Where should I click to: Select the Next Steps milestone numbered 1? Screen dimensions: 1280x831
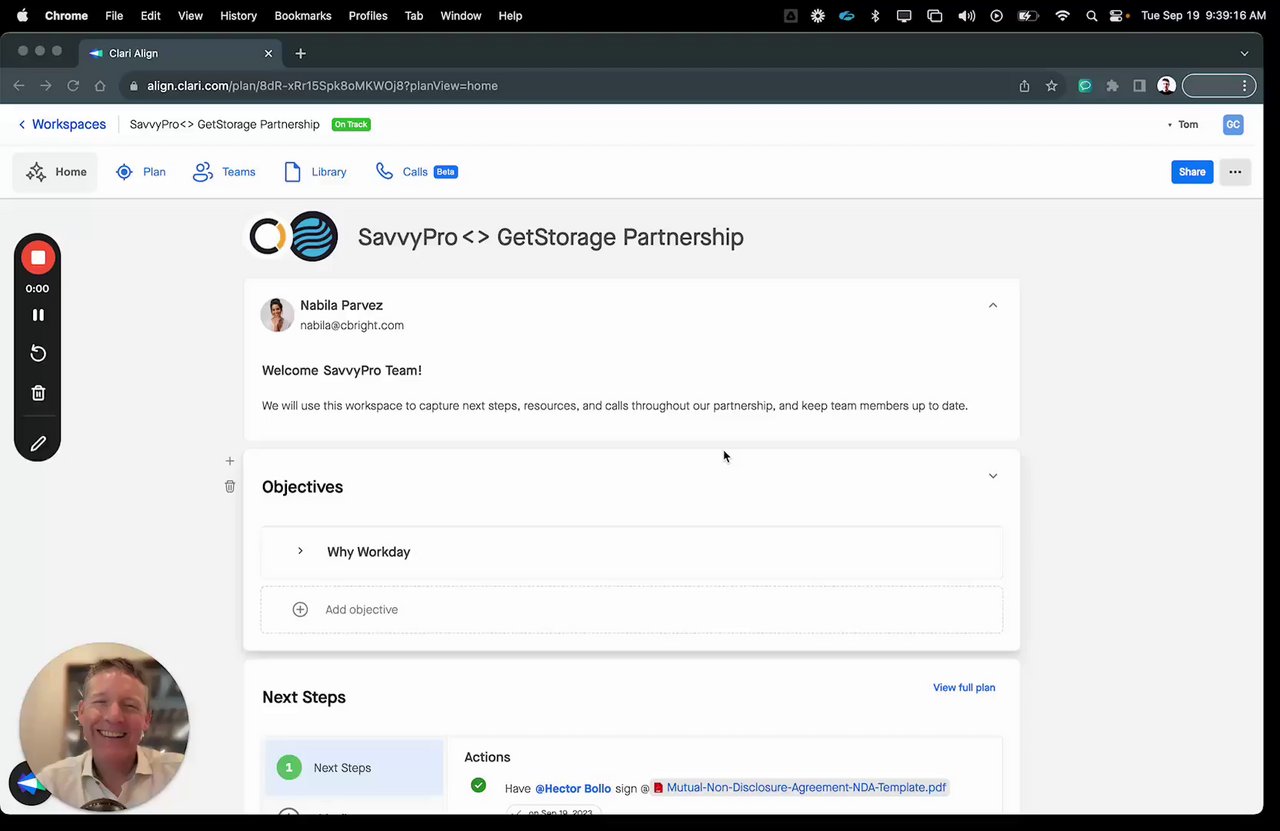[354, 768]
